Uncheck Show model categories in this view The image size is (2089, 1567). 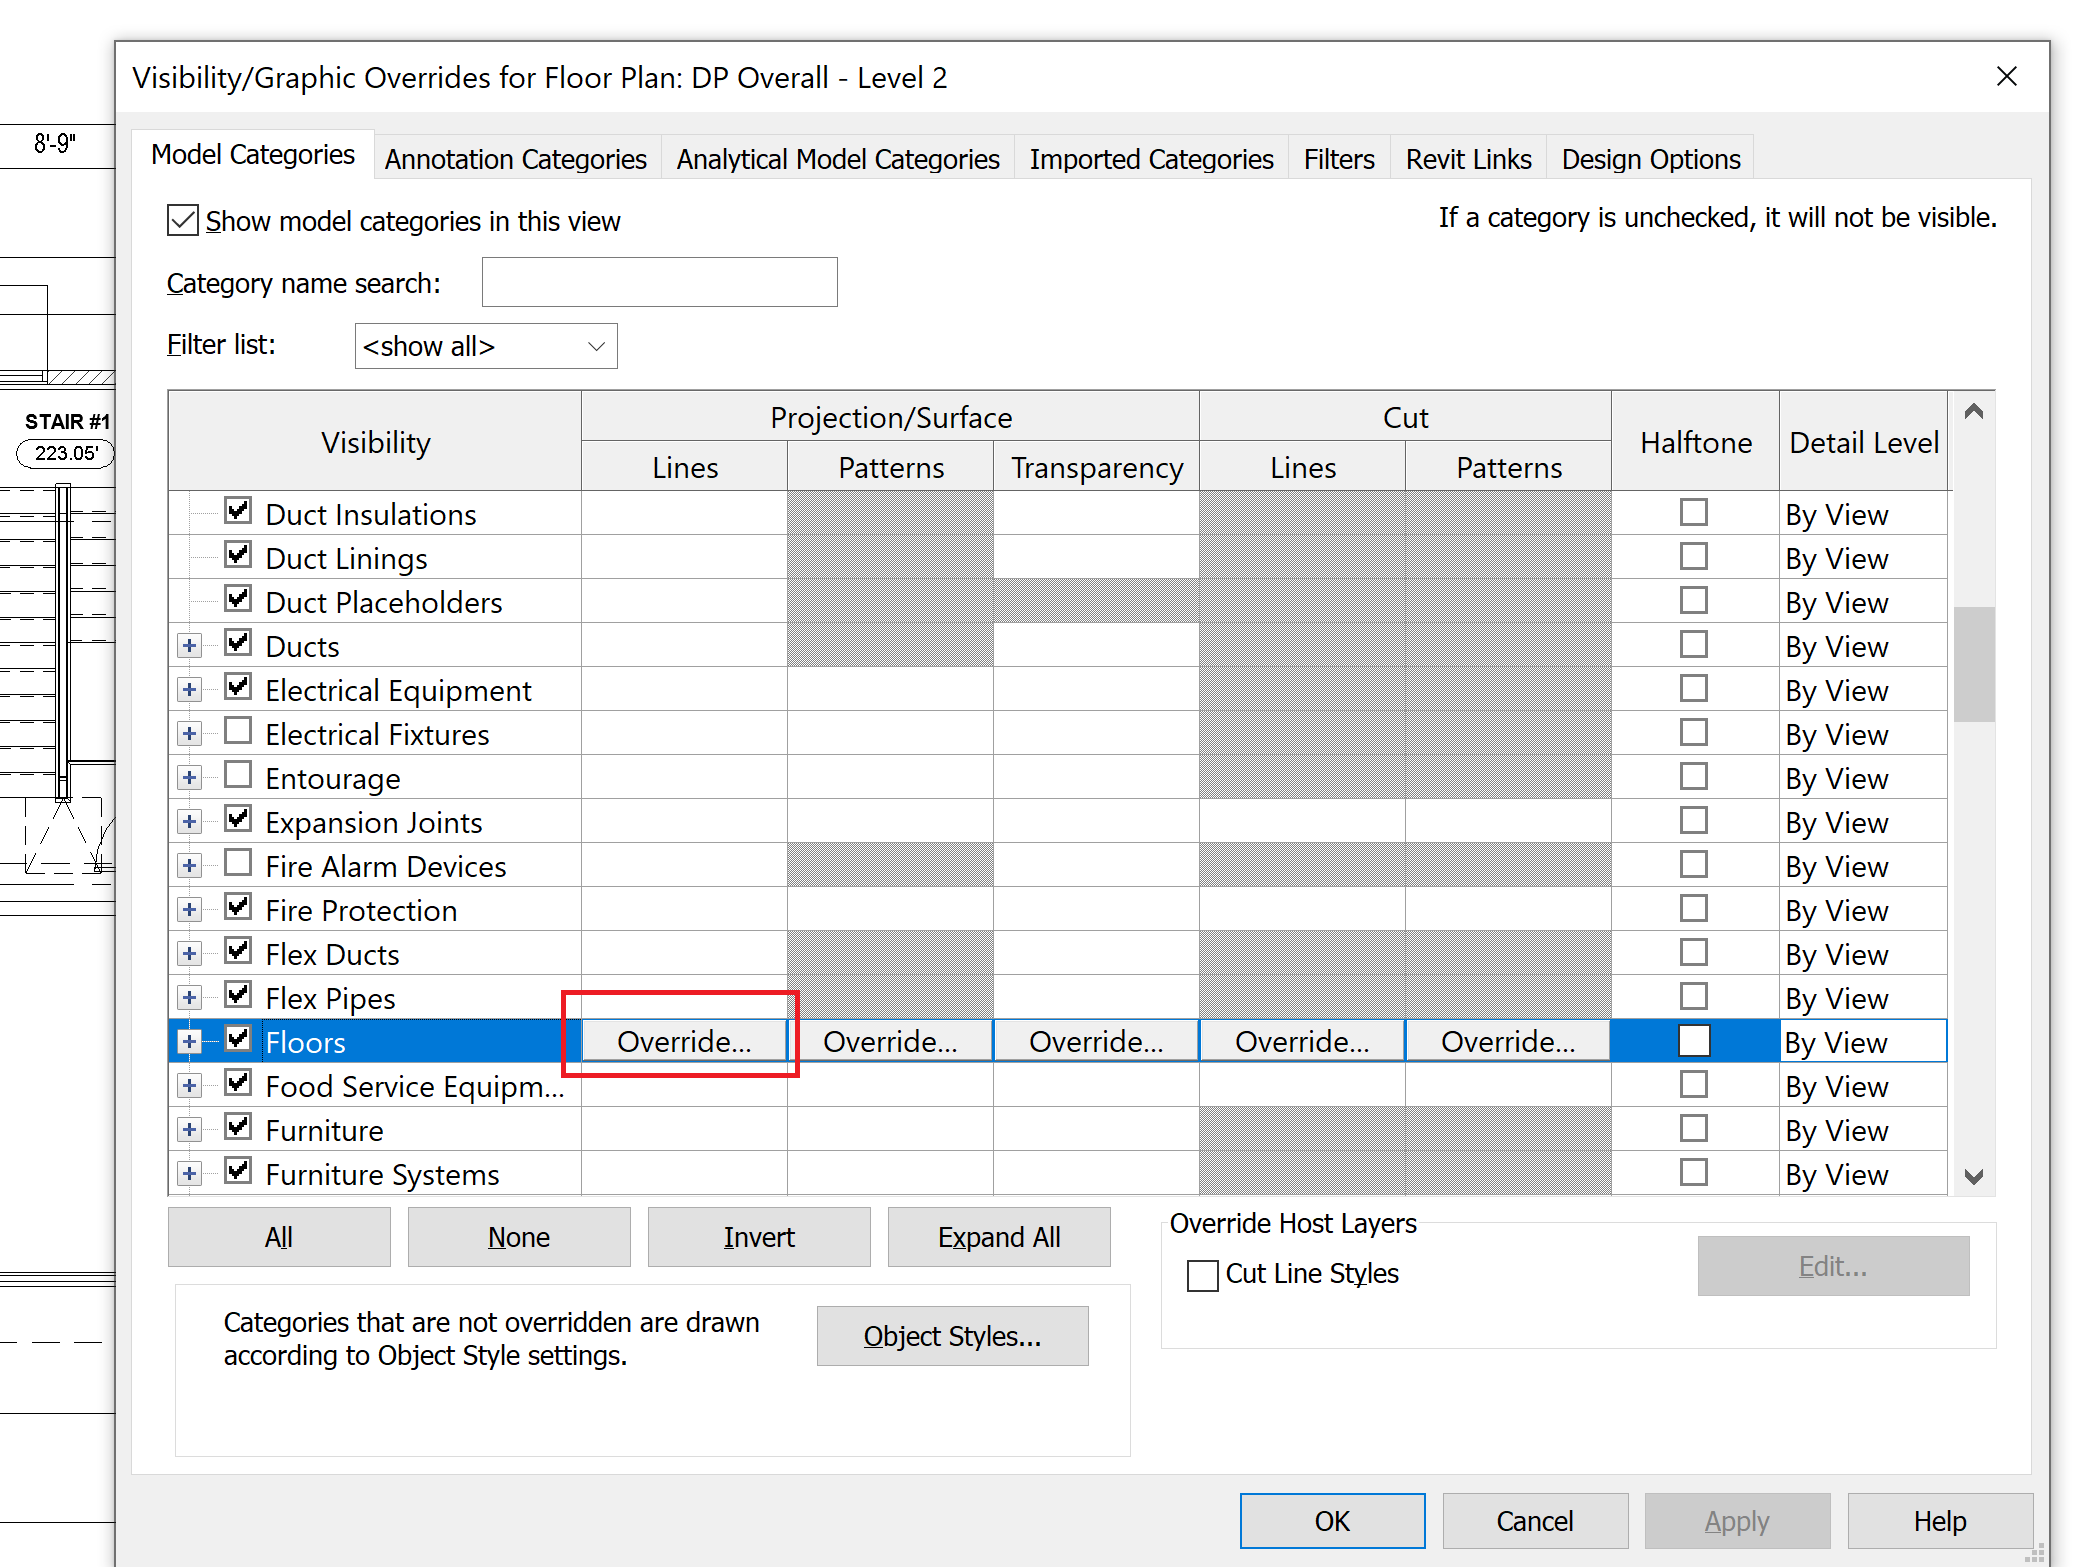[182, 220]
